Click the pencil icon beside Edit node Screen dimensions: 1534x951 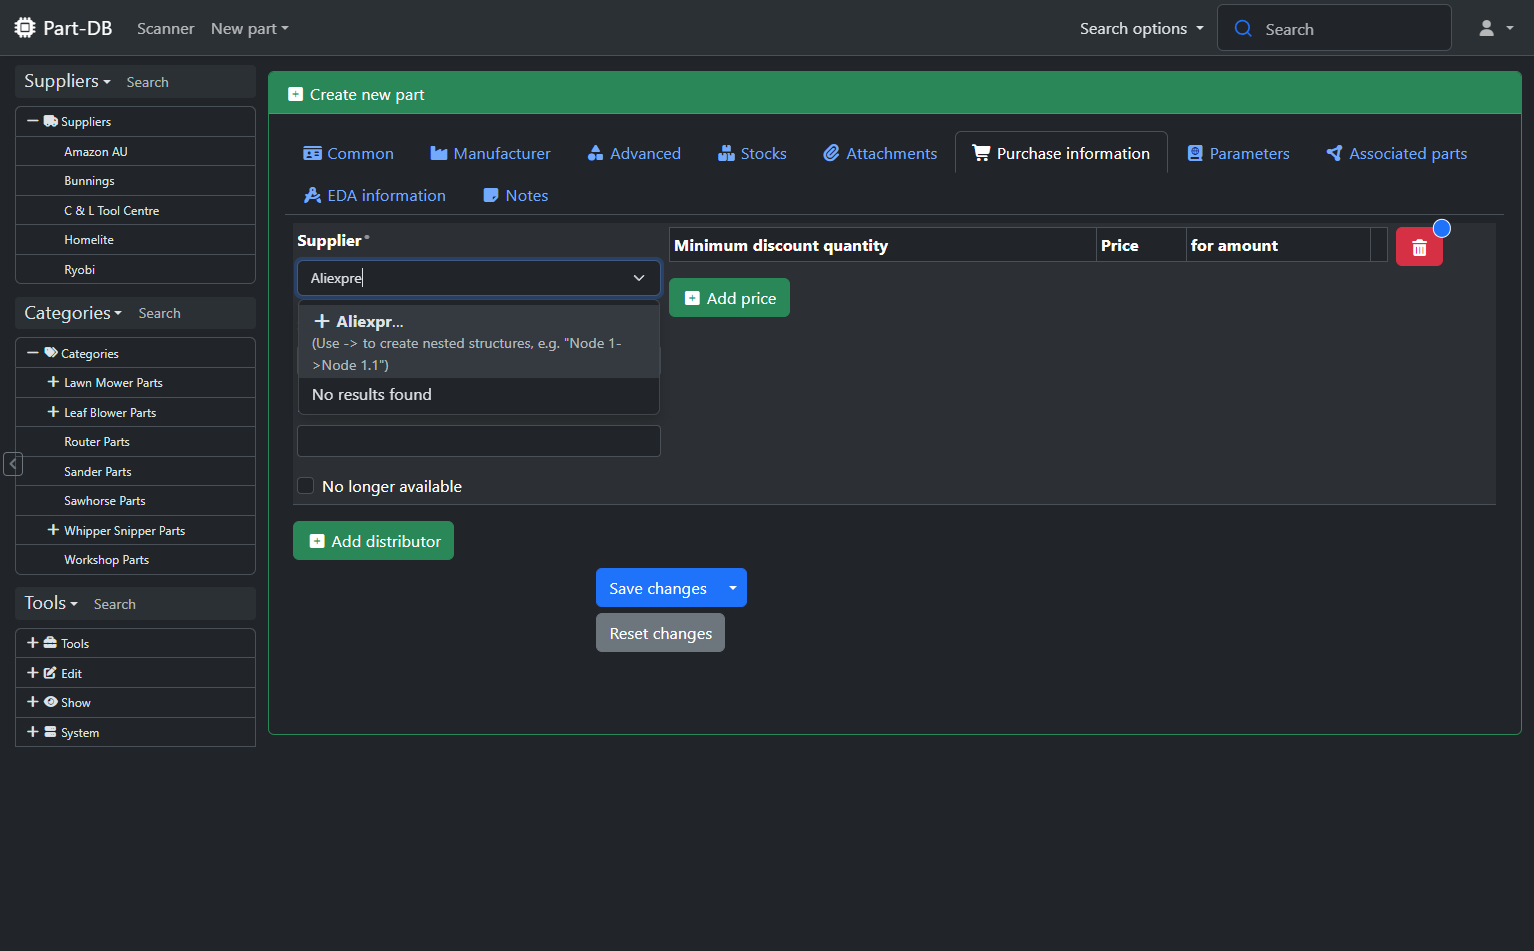[x=50, y=673]
